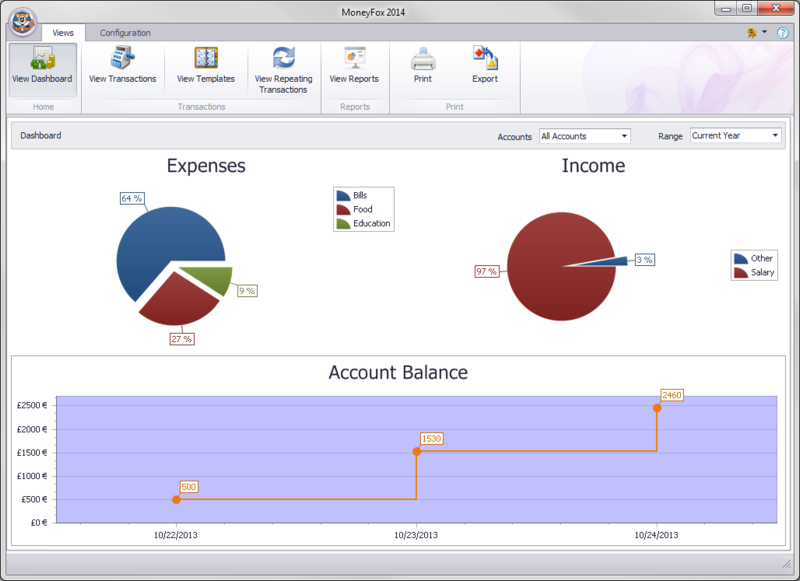Image resolution: width=800 pixels, height=581 pixels.
Task: Click the 10/22/2013 axis date
Action: pyautogui.click(x=176, y=535)
